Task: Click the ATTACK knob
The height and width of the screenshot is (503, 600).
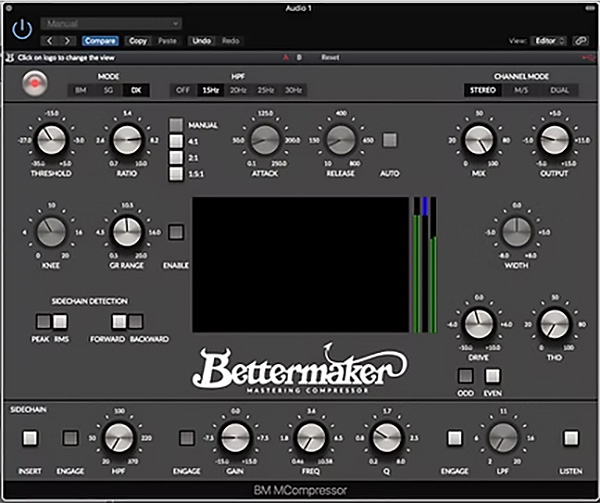Action: 265,140
